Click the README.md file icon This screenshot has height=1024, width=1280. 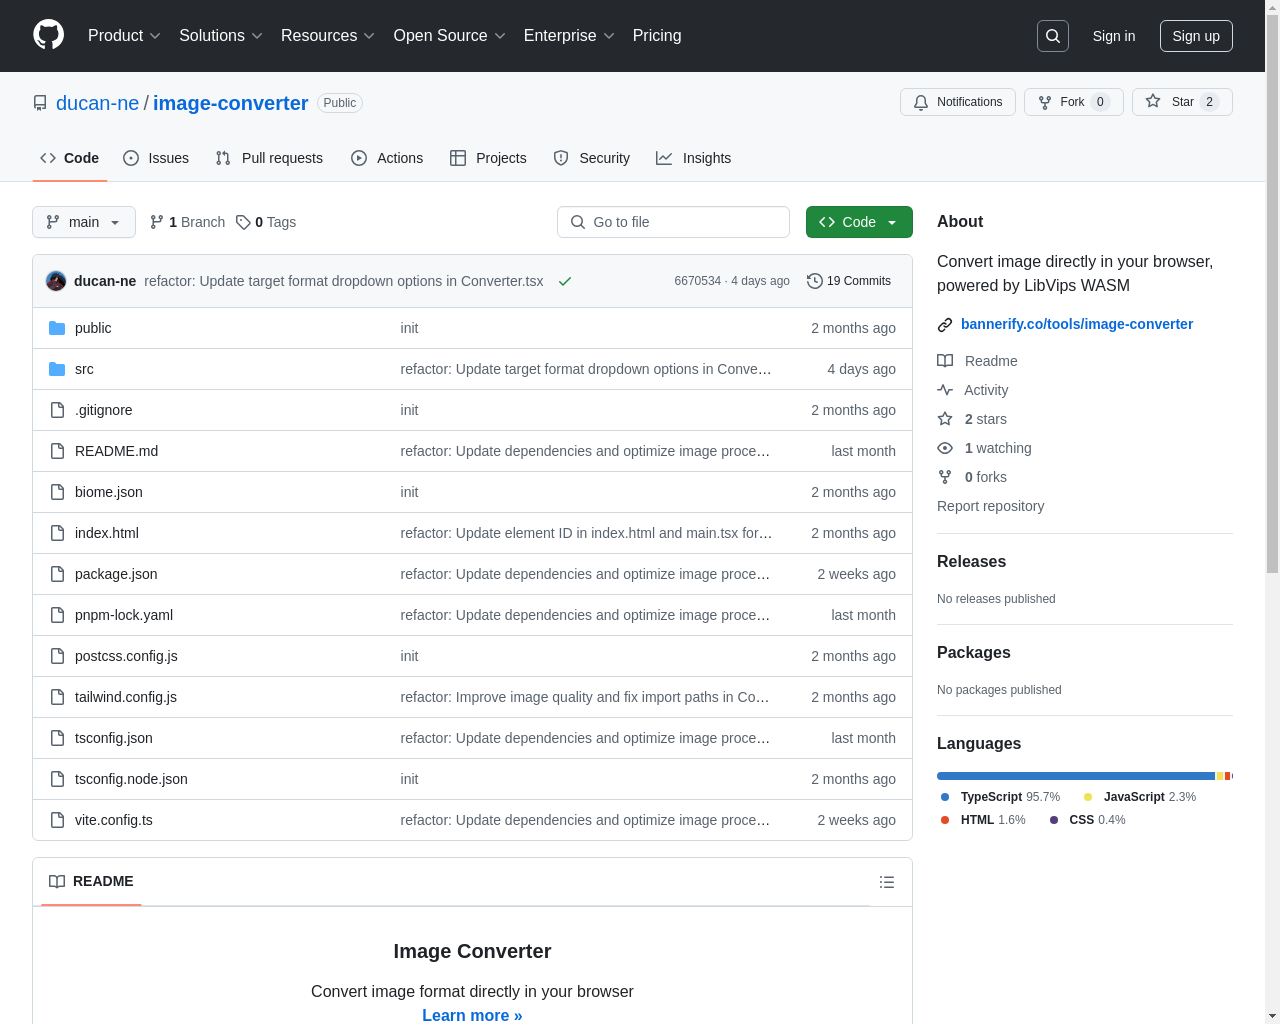pos(57,451)
